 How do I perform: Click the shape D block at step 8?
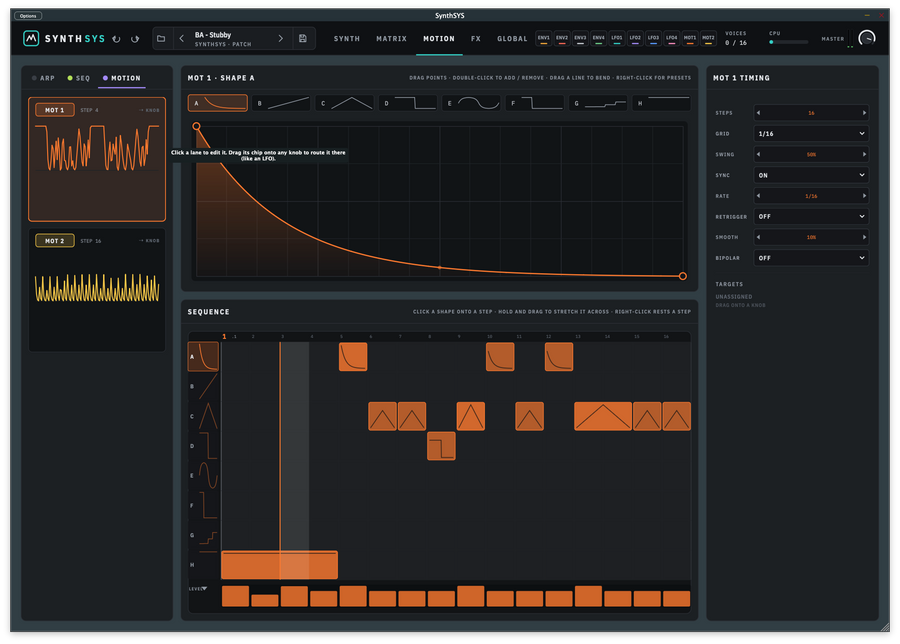[x=441, y=446]
